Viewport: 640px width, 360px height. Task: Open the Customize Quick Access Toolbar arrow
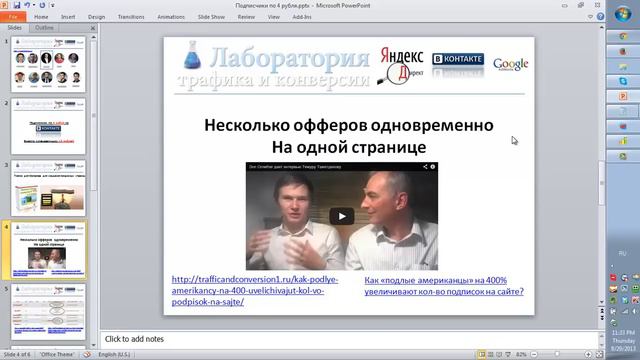point(53,5)
